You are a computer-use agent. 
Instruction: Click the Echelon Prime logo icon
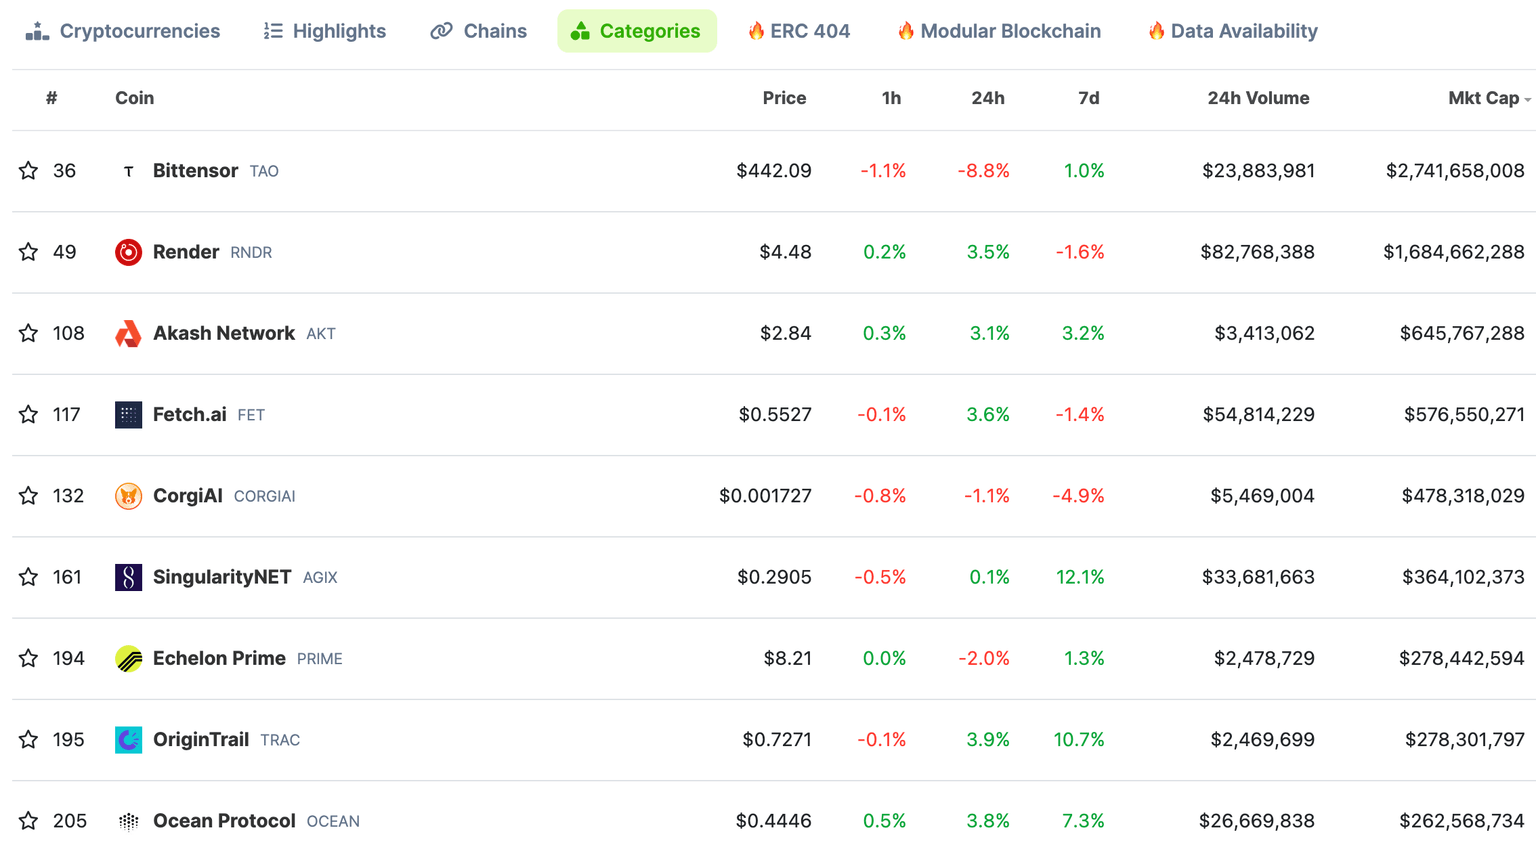[x=128, y=659]
